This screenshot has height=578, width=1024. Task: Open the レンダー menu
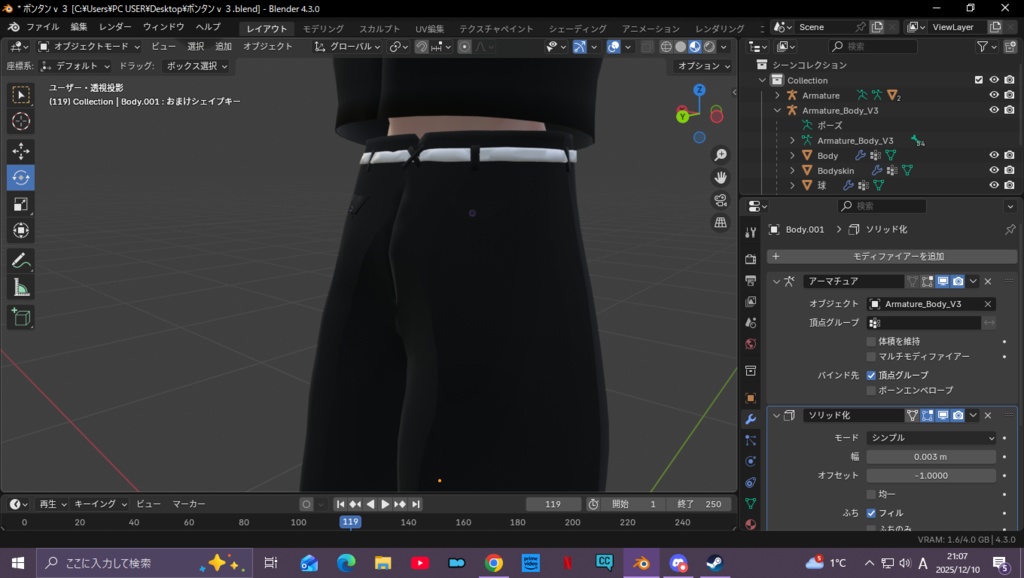[115, 27]
